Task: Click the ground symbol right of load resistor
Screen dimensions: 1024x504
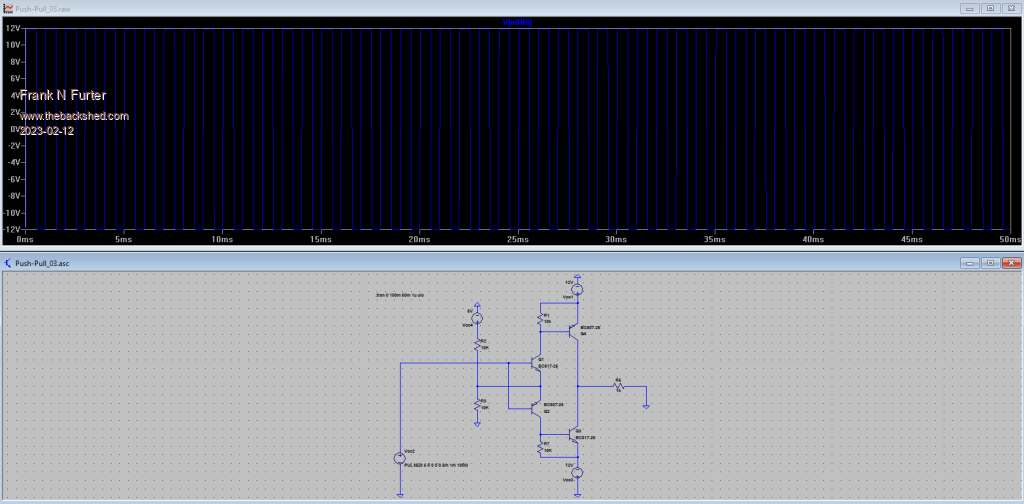Action: click(647, 404)
